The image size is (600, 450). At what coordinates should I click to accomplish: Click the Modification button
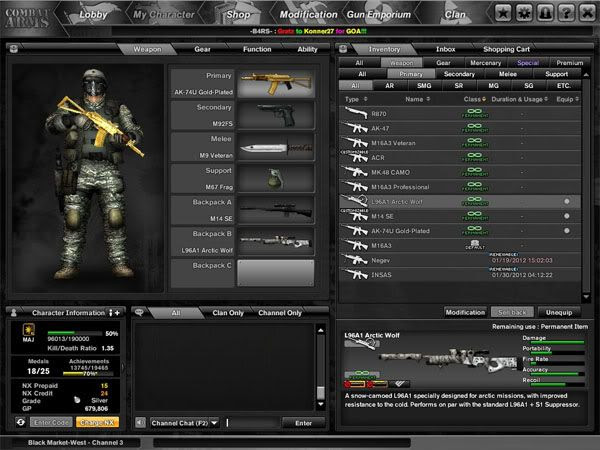465,312
